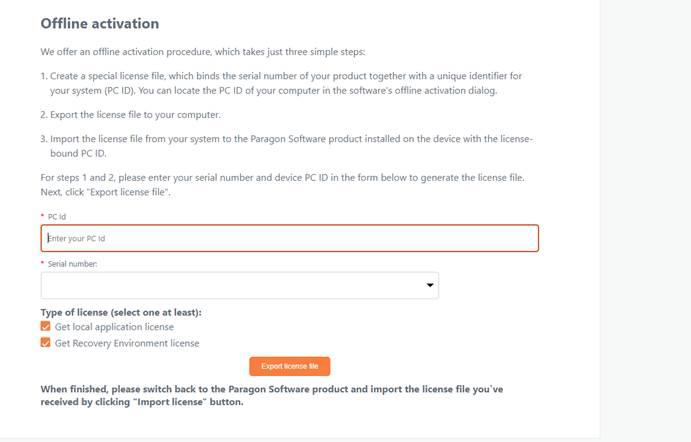
Task: Click step 3 'Import the license file' text
Action: click(x=286, y=146)
